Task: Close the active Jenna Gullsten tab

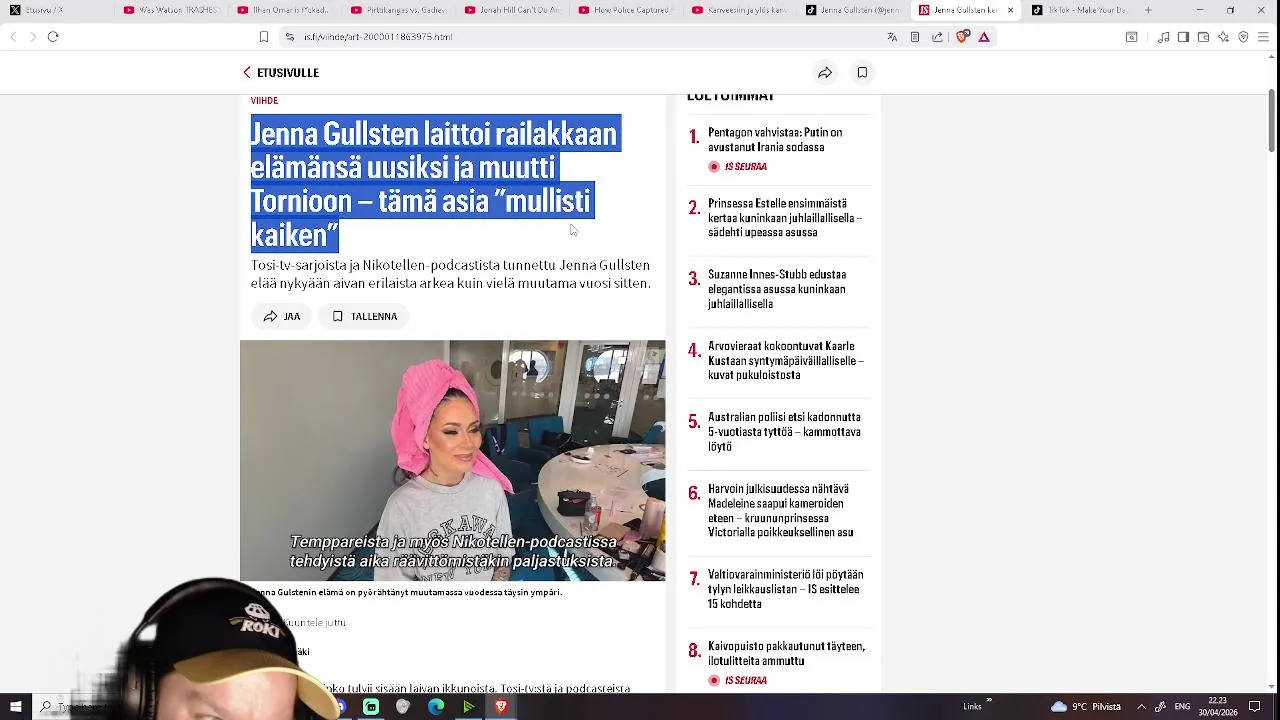Action: pyautogui.click(x=1010, y=10)
